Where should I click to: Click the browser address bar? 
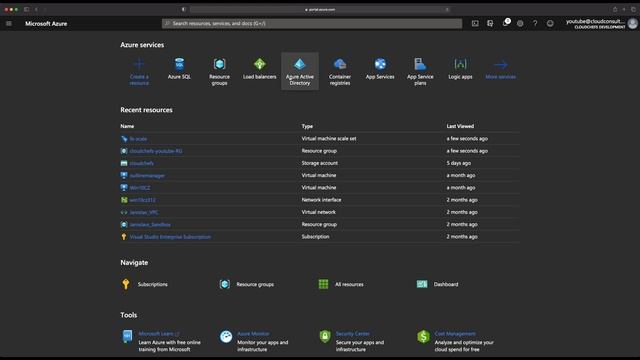[x=320, y=9]
